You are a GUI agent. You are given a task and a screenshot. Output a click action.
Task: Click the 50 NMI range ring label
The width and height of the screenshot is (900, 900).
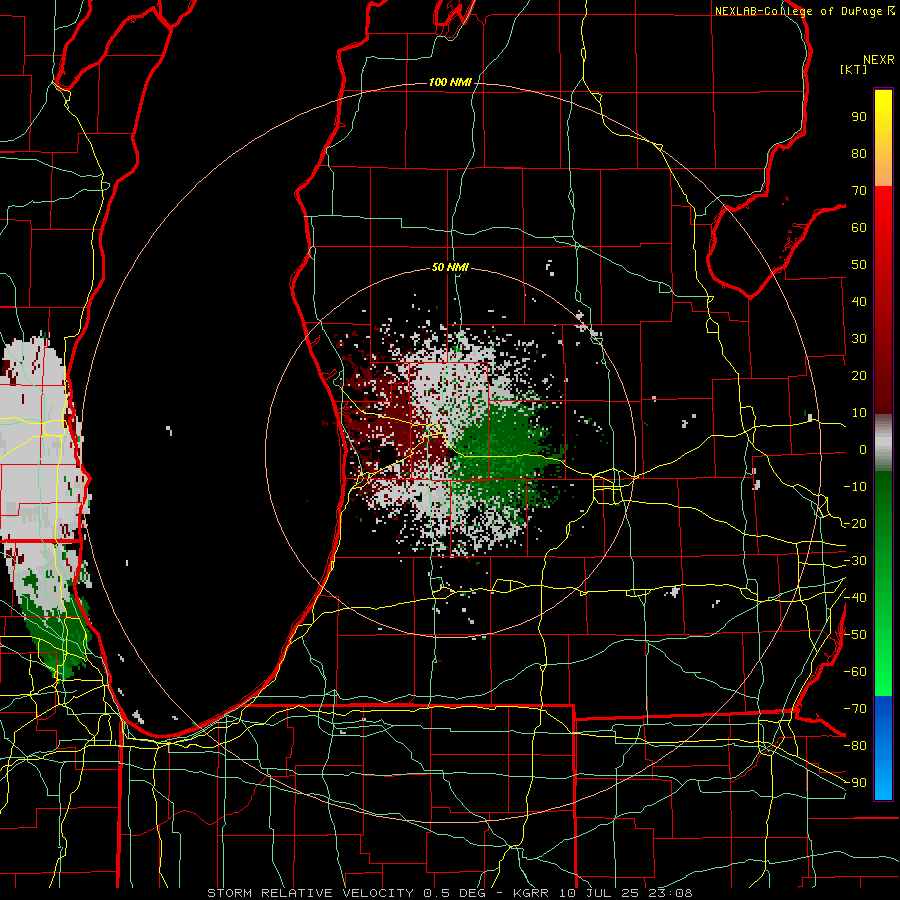450,267
